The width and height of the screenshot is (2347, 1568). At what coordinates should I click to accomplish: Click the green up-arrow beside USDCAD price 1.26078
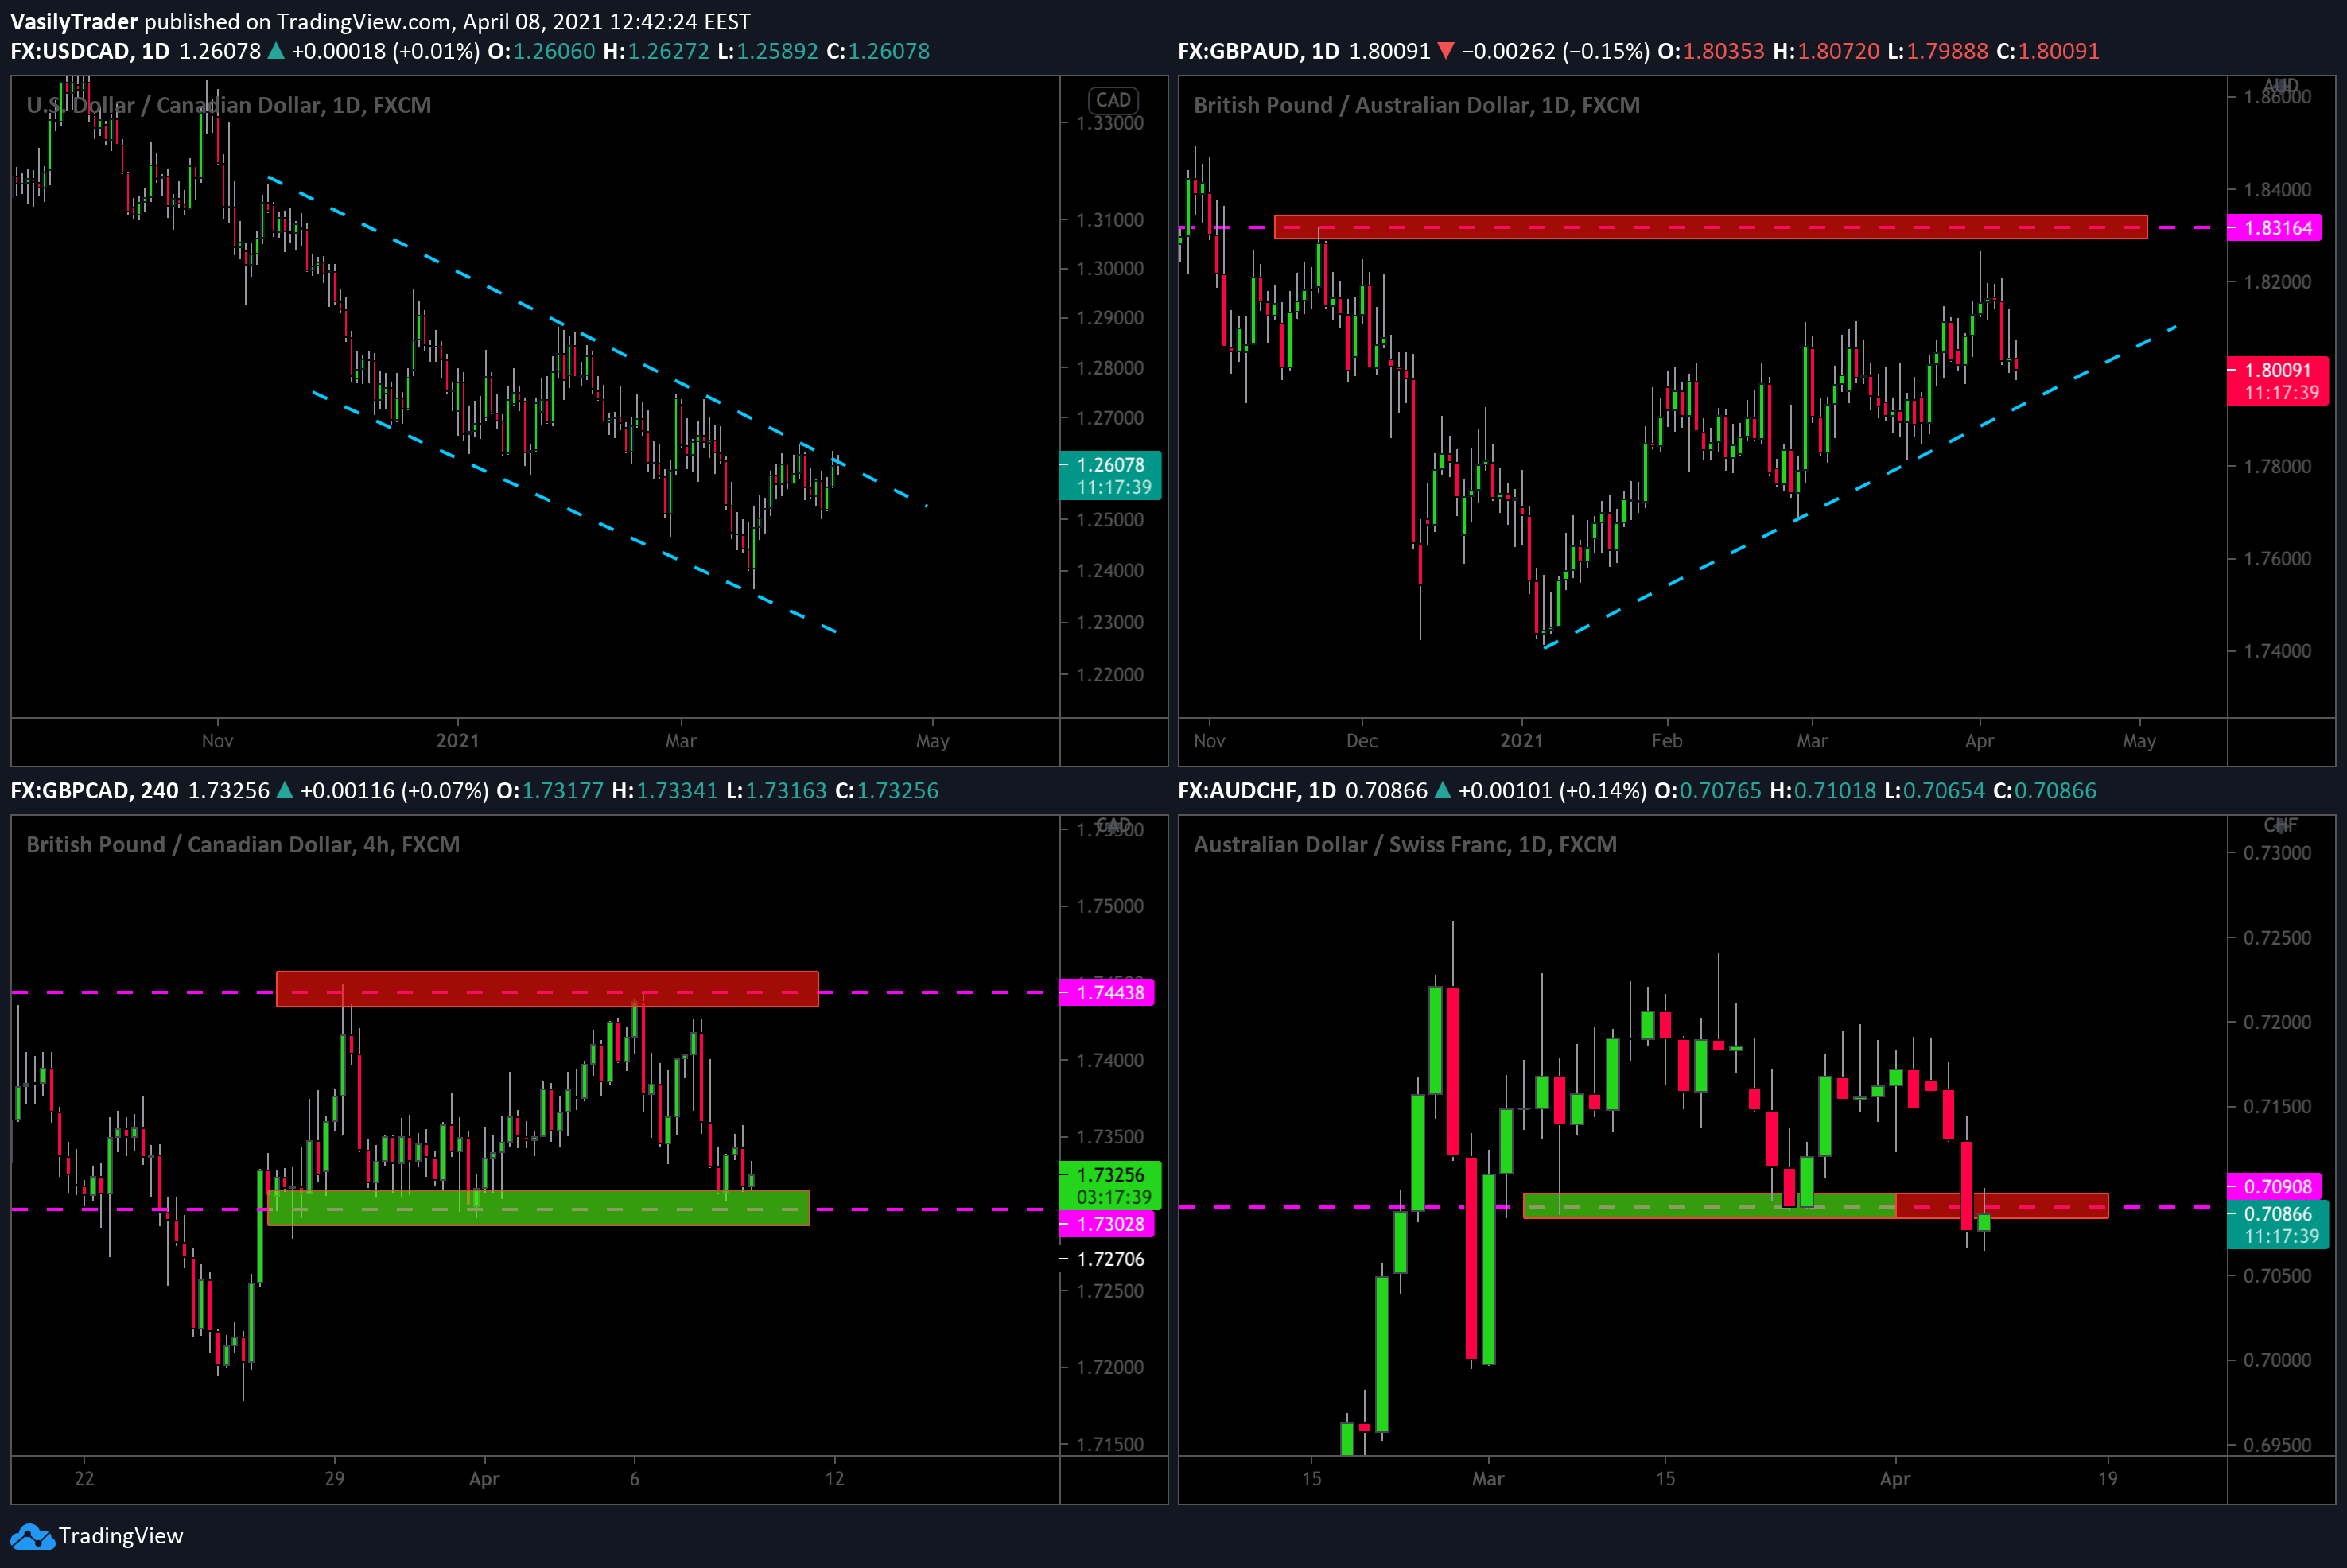point(276,51)
